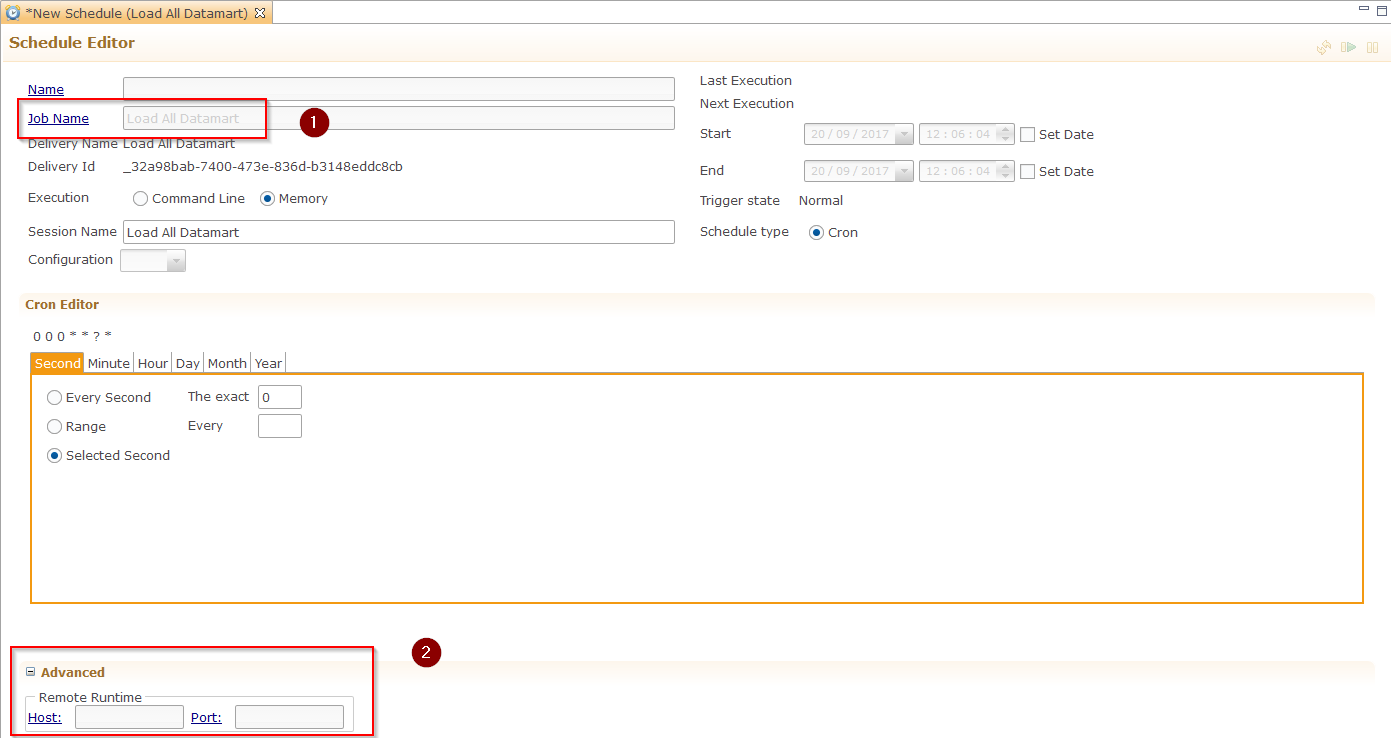1391x738 pixels.
Task: Click the cron expression '0 0 0 * * ? *'
Action: (x=73, y=336)
